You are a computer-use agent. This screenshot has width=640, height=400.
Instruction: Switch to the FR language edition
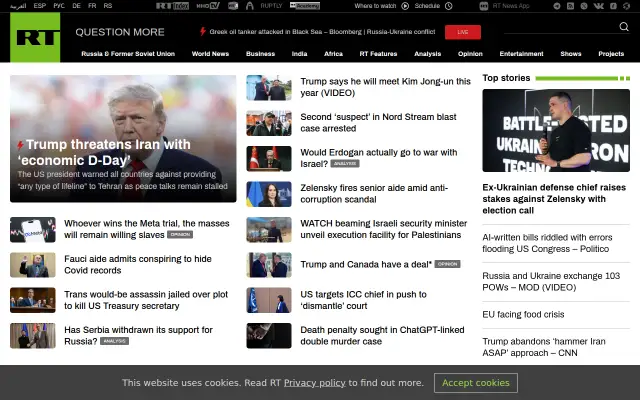point(92,6)
